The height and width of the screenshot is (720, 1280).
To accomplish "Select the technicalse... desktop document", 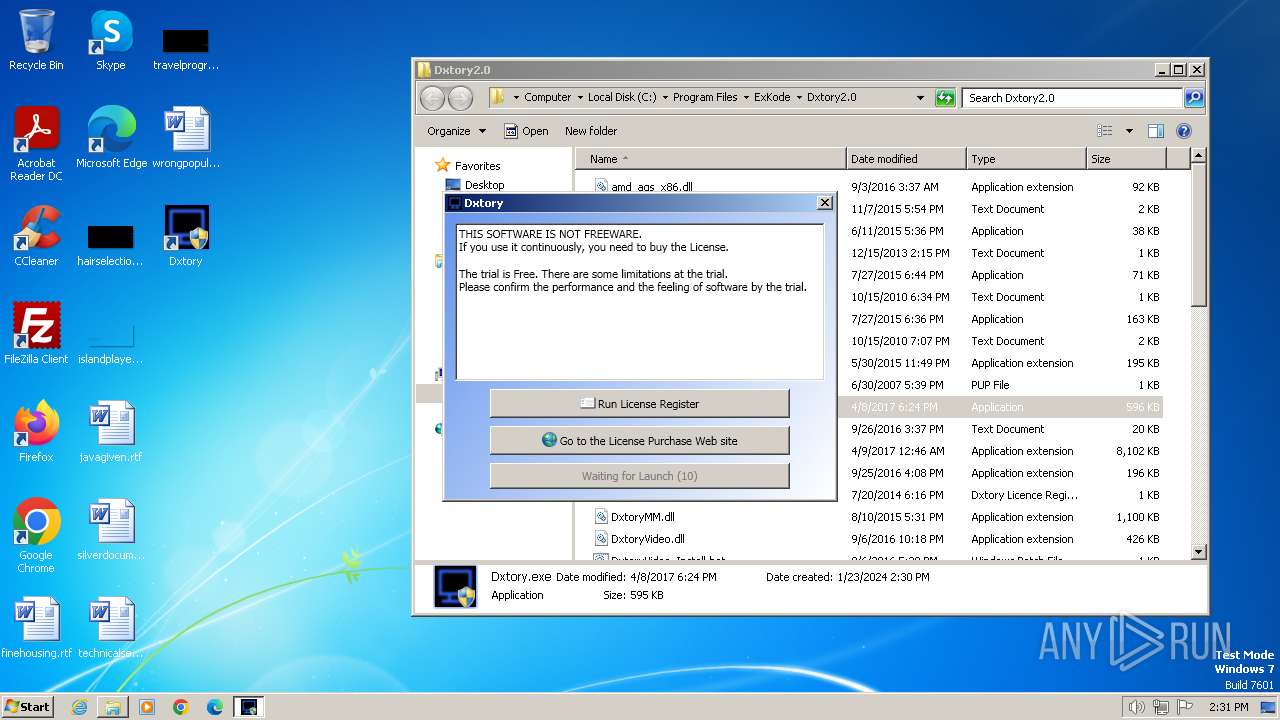I will 111,628.
